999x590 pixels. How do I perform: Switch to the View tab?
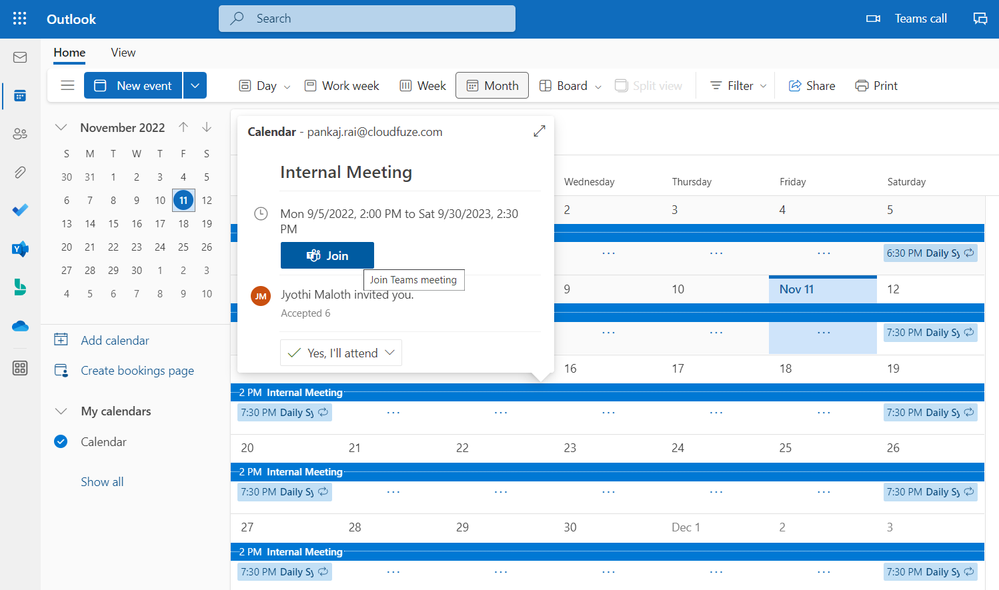tap(123, 53)
